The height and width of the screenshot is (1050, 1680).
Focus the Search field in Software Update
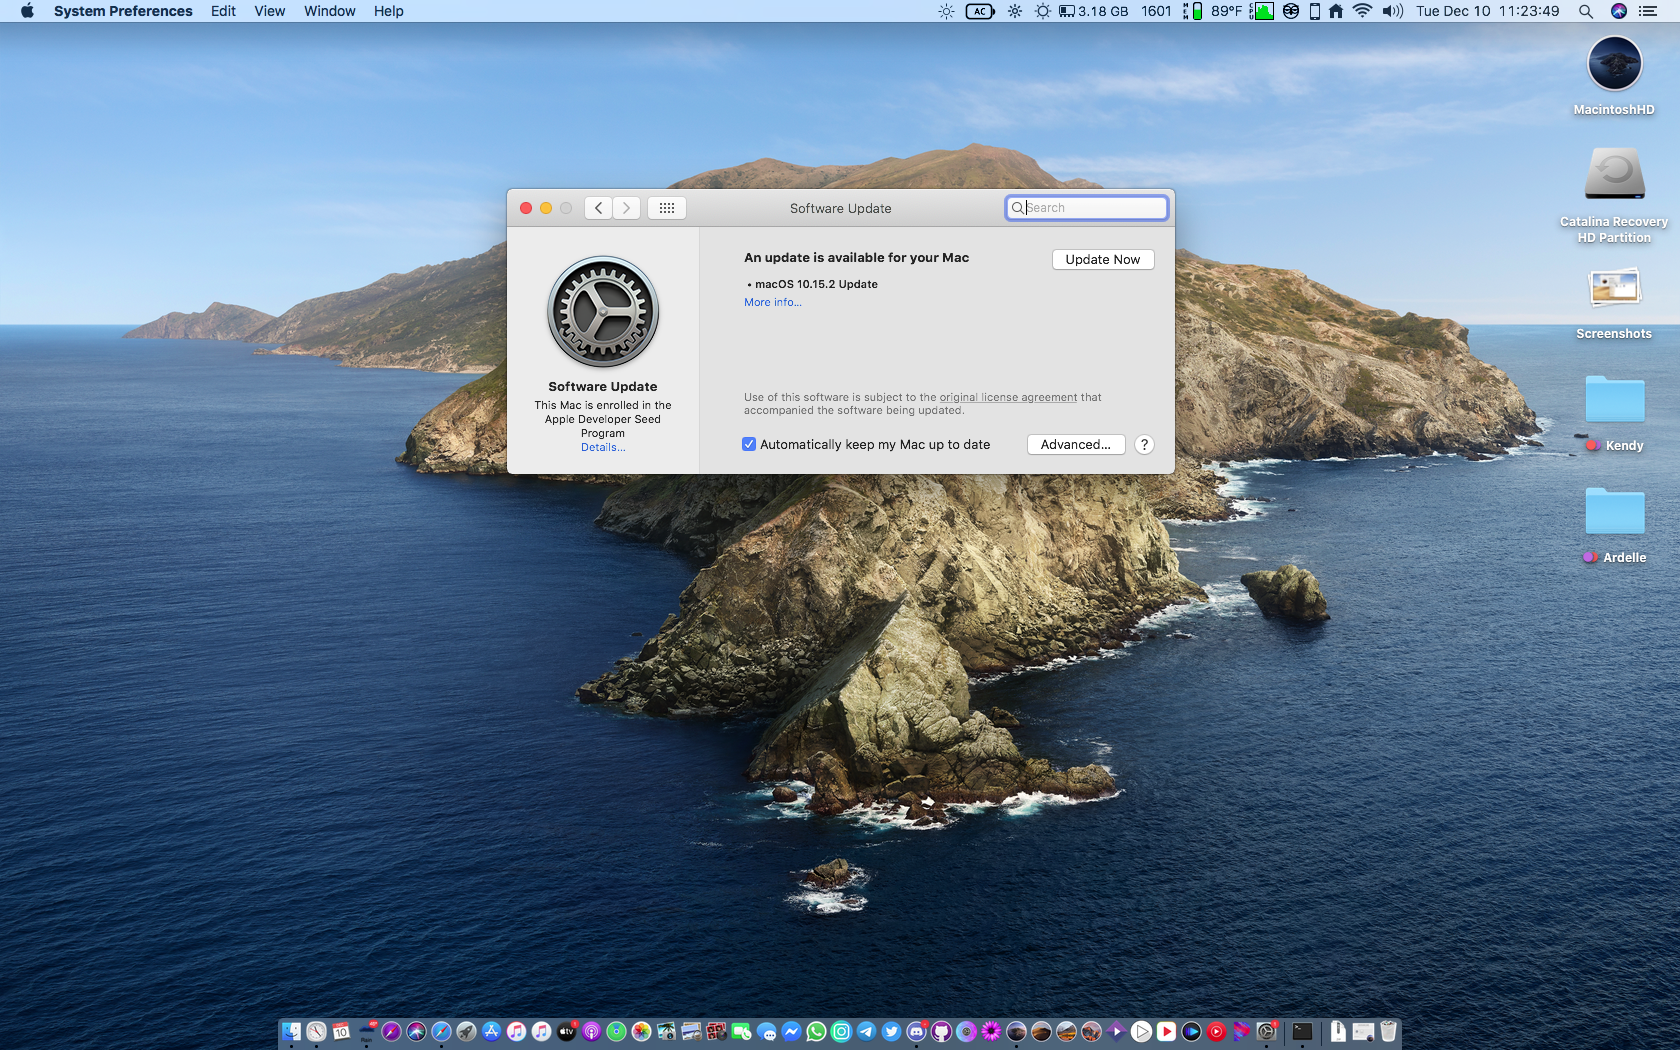point(1087,208)
